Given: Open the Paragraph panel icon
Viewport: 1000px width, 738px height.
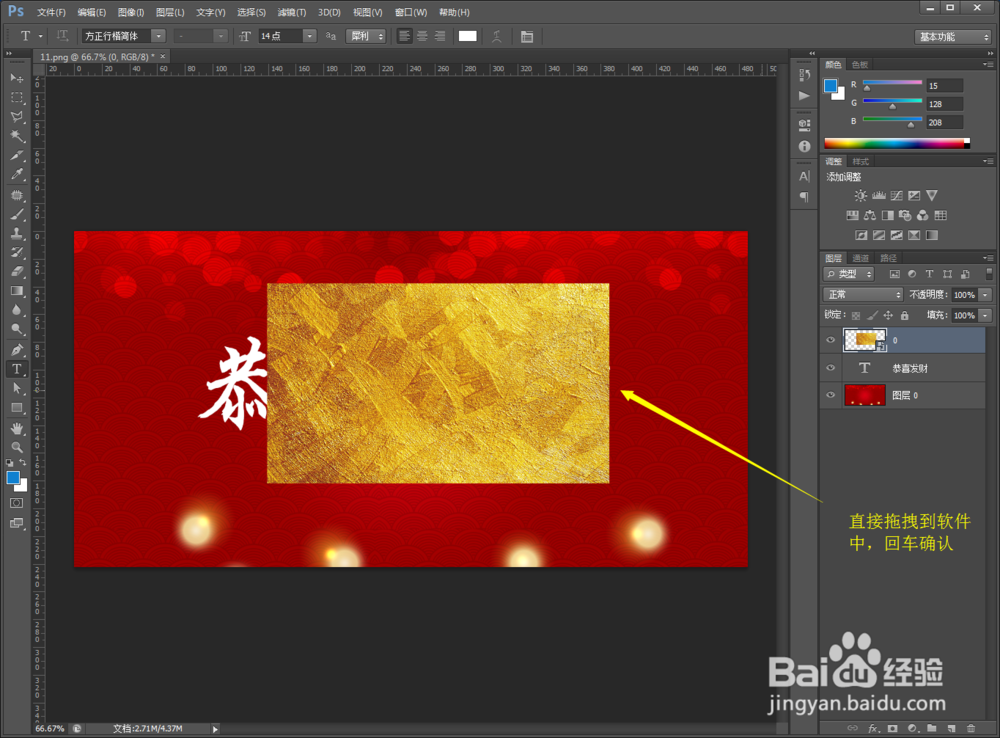Looking at the screenshot, I should 804,196.
